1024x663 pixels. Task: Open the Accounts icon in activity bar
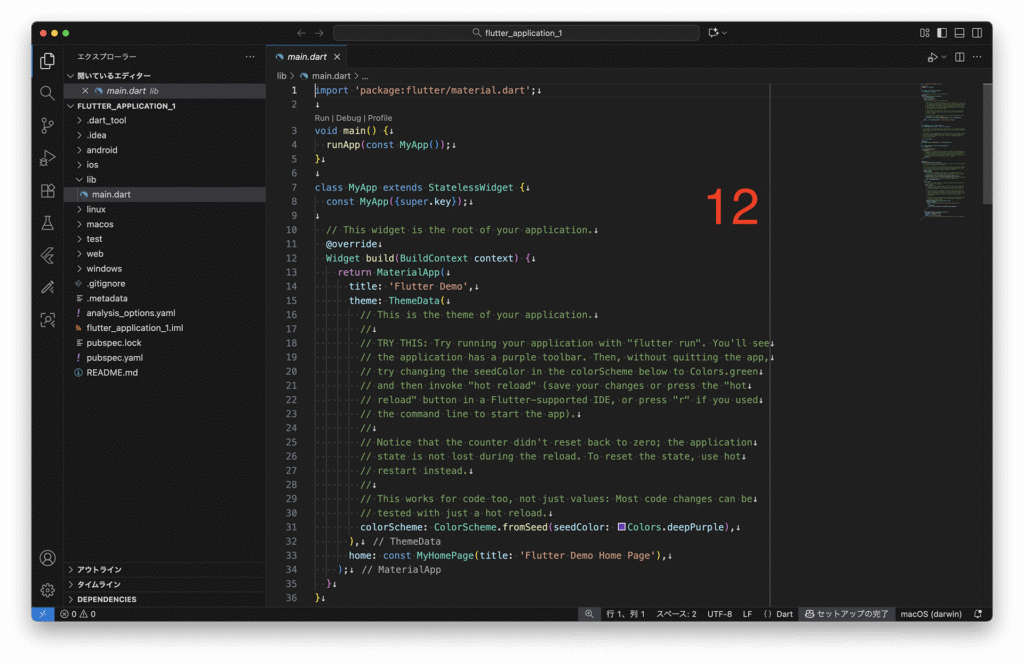click(47, 558)
